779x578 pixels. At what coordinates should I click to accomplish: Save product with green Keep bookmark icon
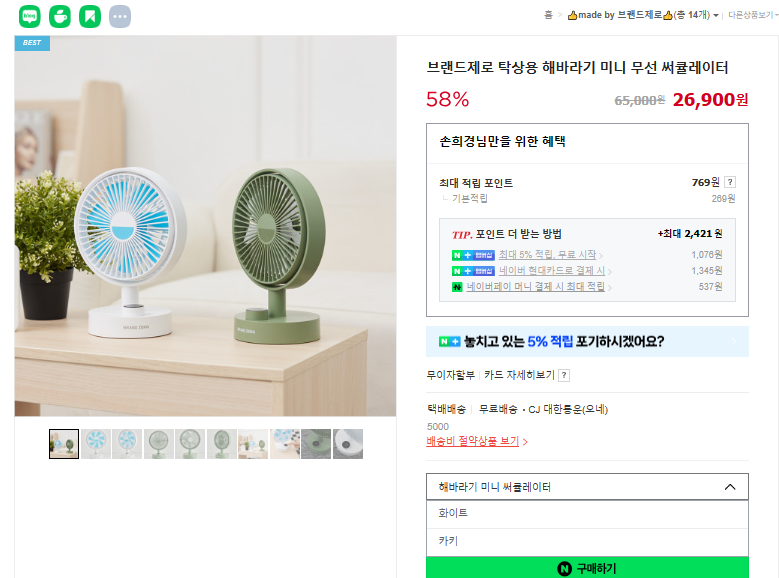tap(90, 16)
